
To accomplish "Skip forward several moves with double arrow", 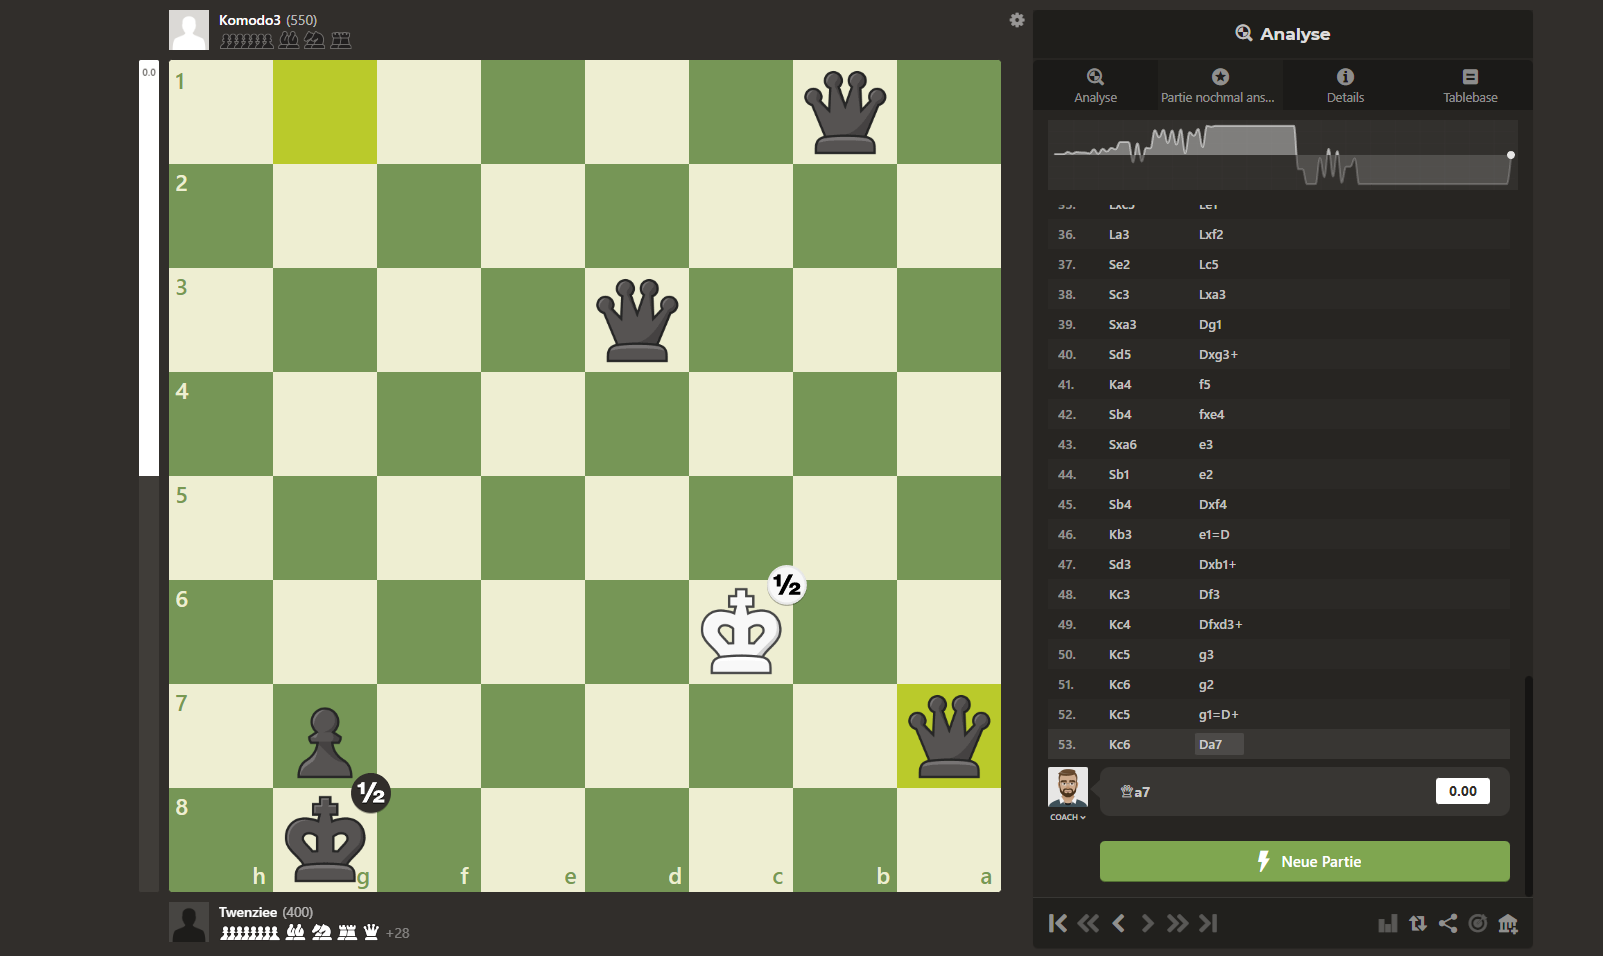I will tap(1178, 923).
